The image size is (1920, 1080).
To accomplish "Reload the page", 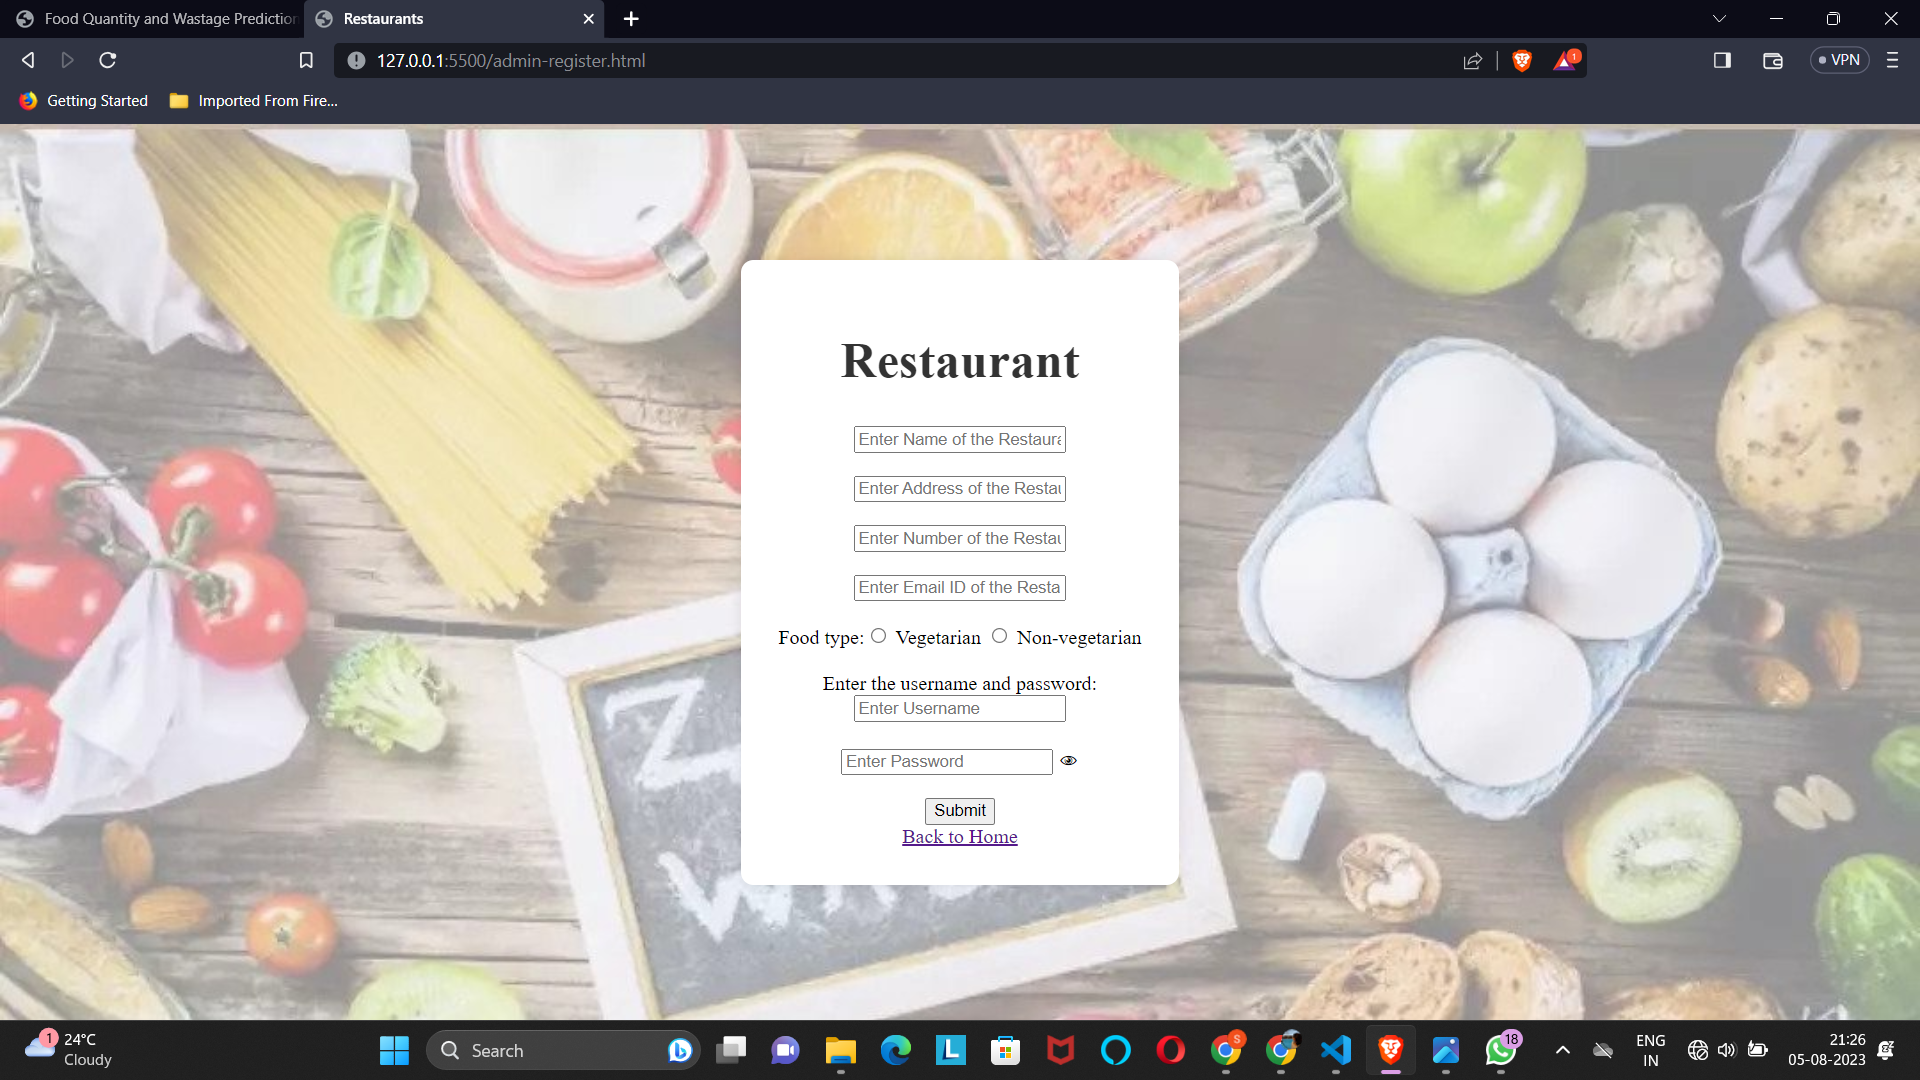I will [x=108, y=61].
